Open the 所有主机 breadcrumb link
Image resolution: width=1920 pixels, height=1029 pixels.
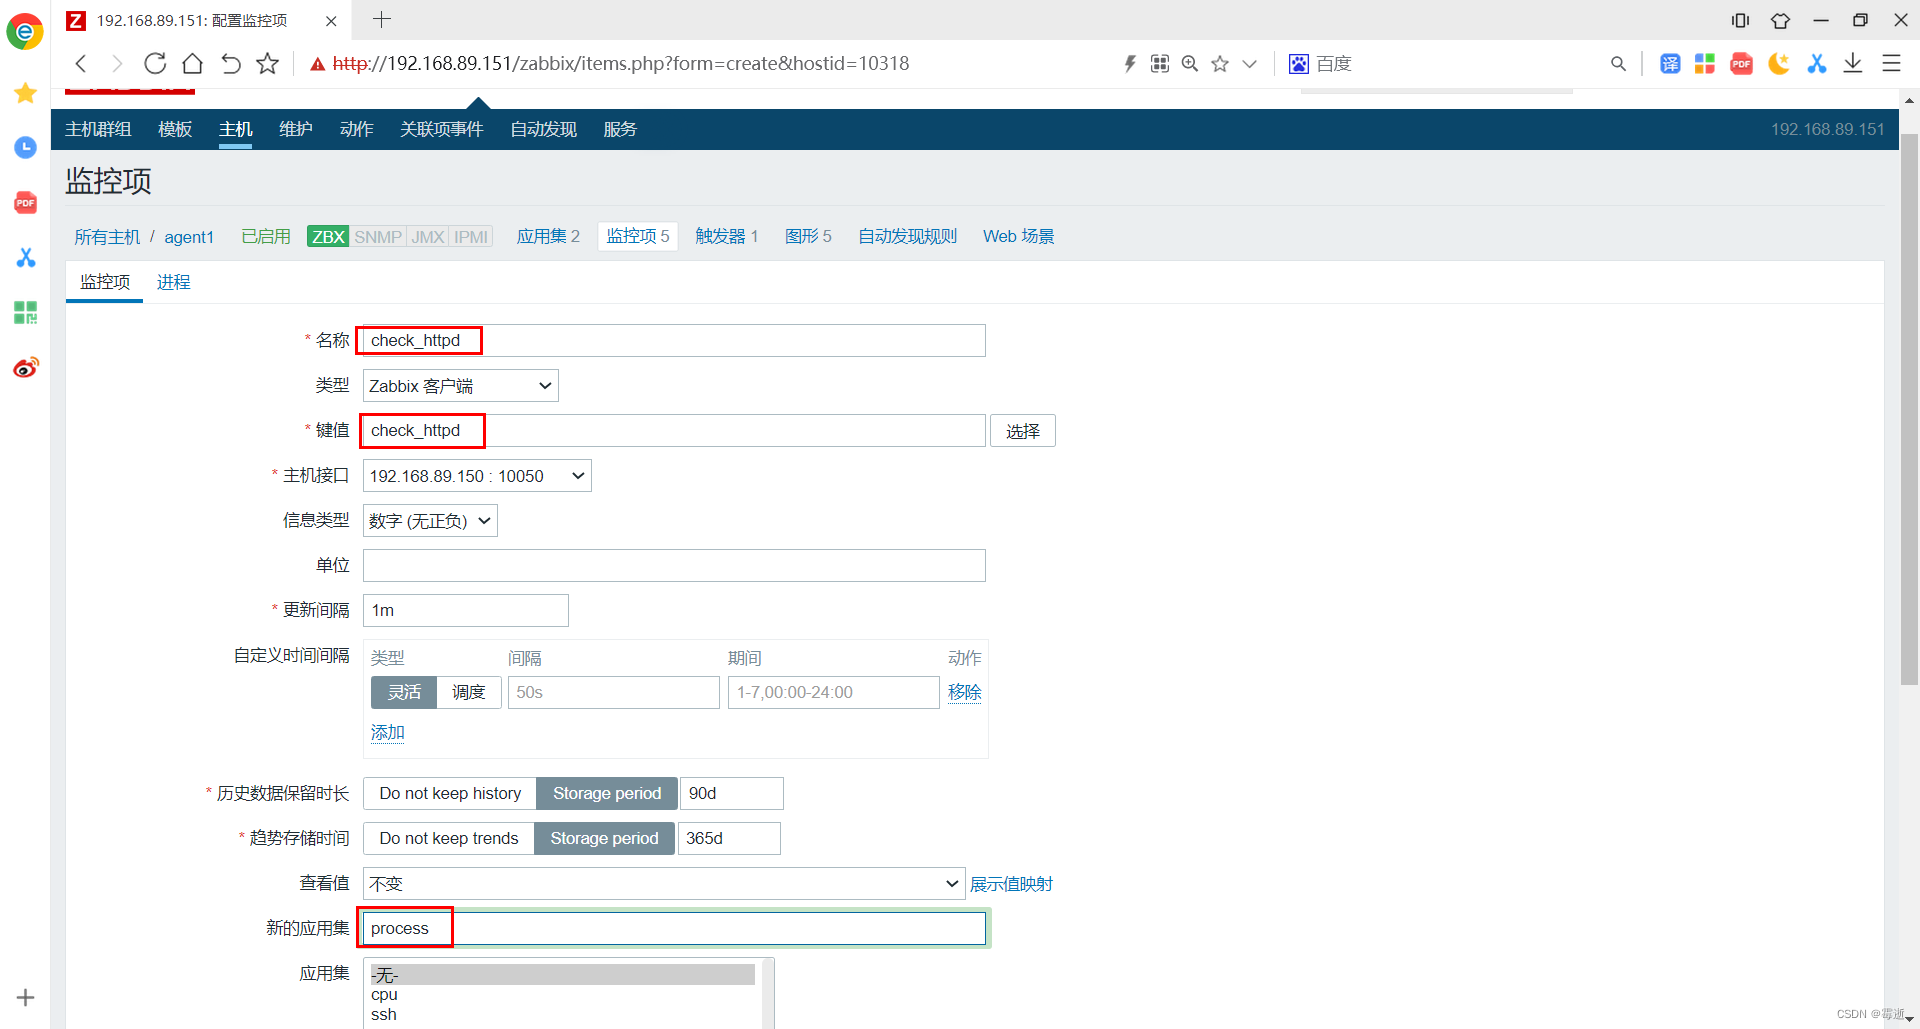tap(107, 237)
